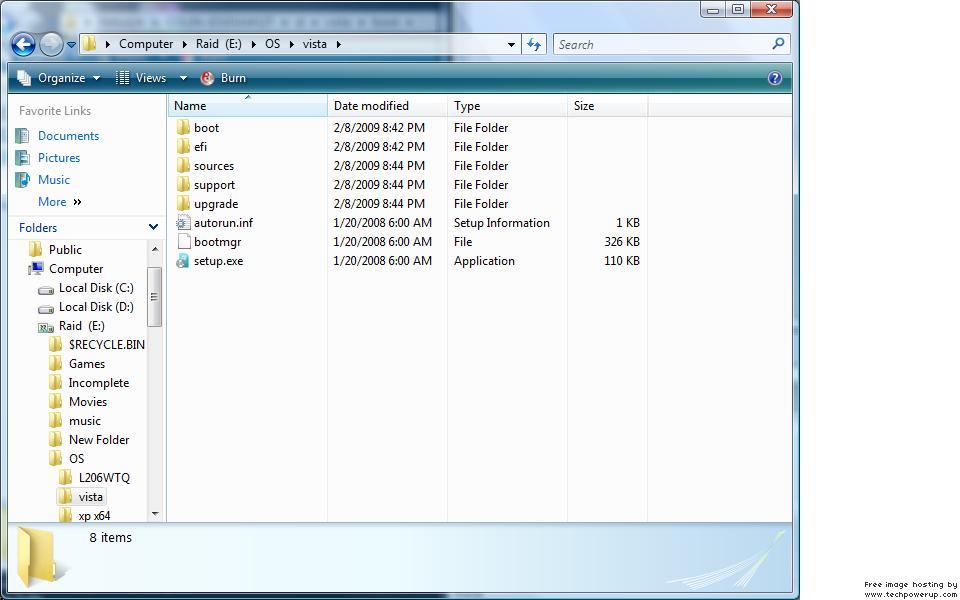The height and width of the screenshot is (600, 960).
Task: Click the folder icon in address bar
Action: 89,43
